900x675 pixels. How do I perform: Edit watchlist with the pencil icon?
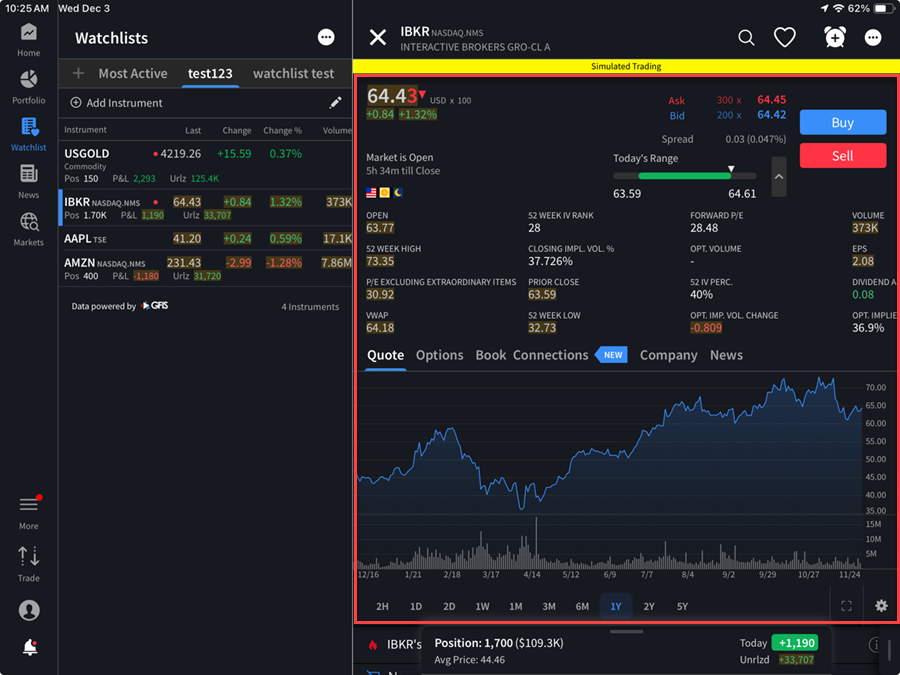335,103
